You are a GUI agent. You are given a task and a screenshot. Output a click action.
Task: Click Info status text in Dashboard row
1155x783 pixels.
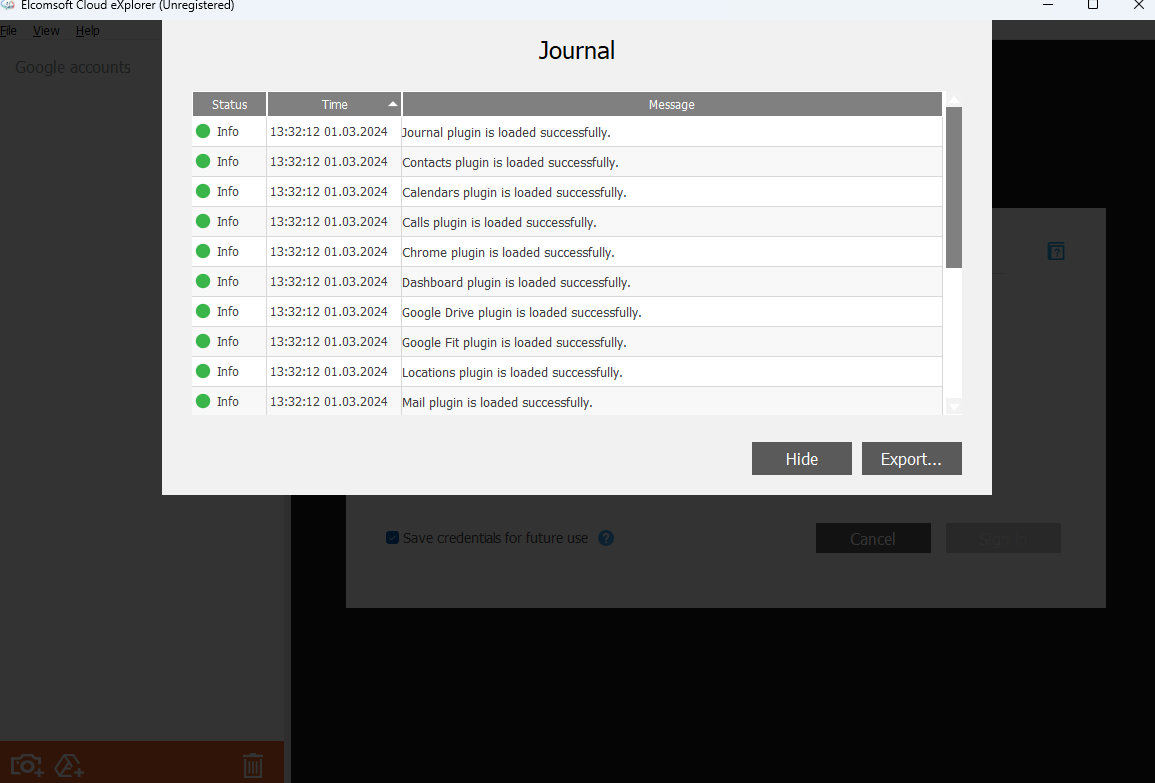(228, 282)
